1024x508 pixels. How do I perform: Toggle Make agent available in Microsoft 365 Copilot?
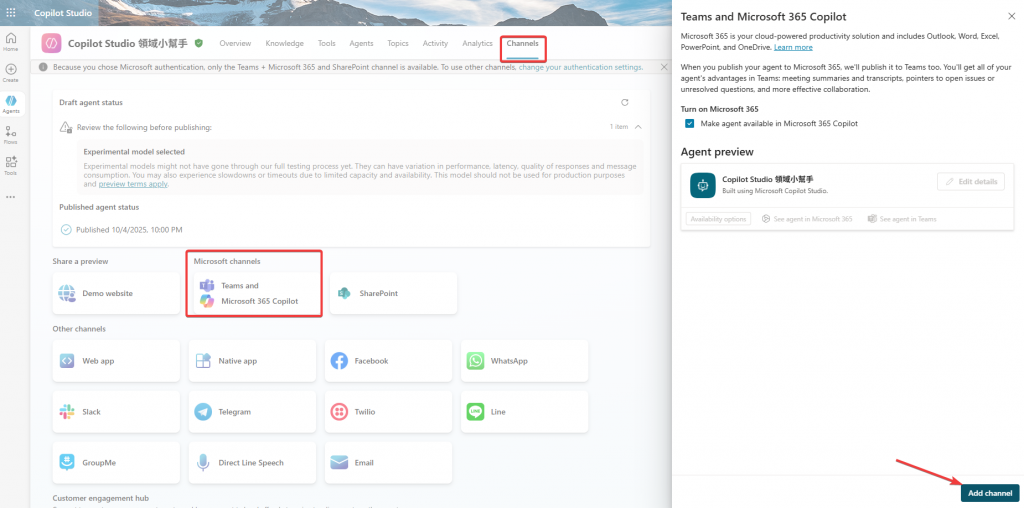click(x=690, y=123)
